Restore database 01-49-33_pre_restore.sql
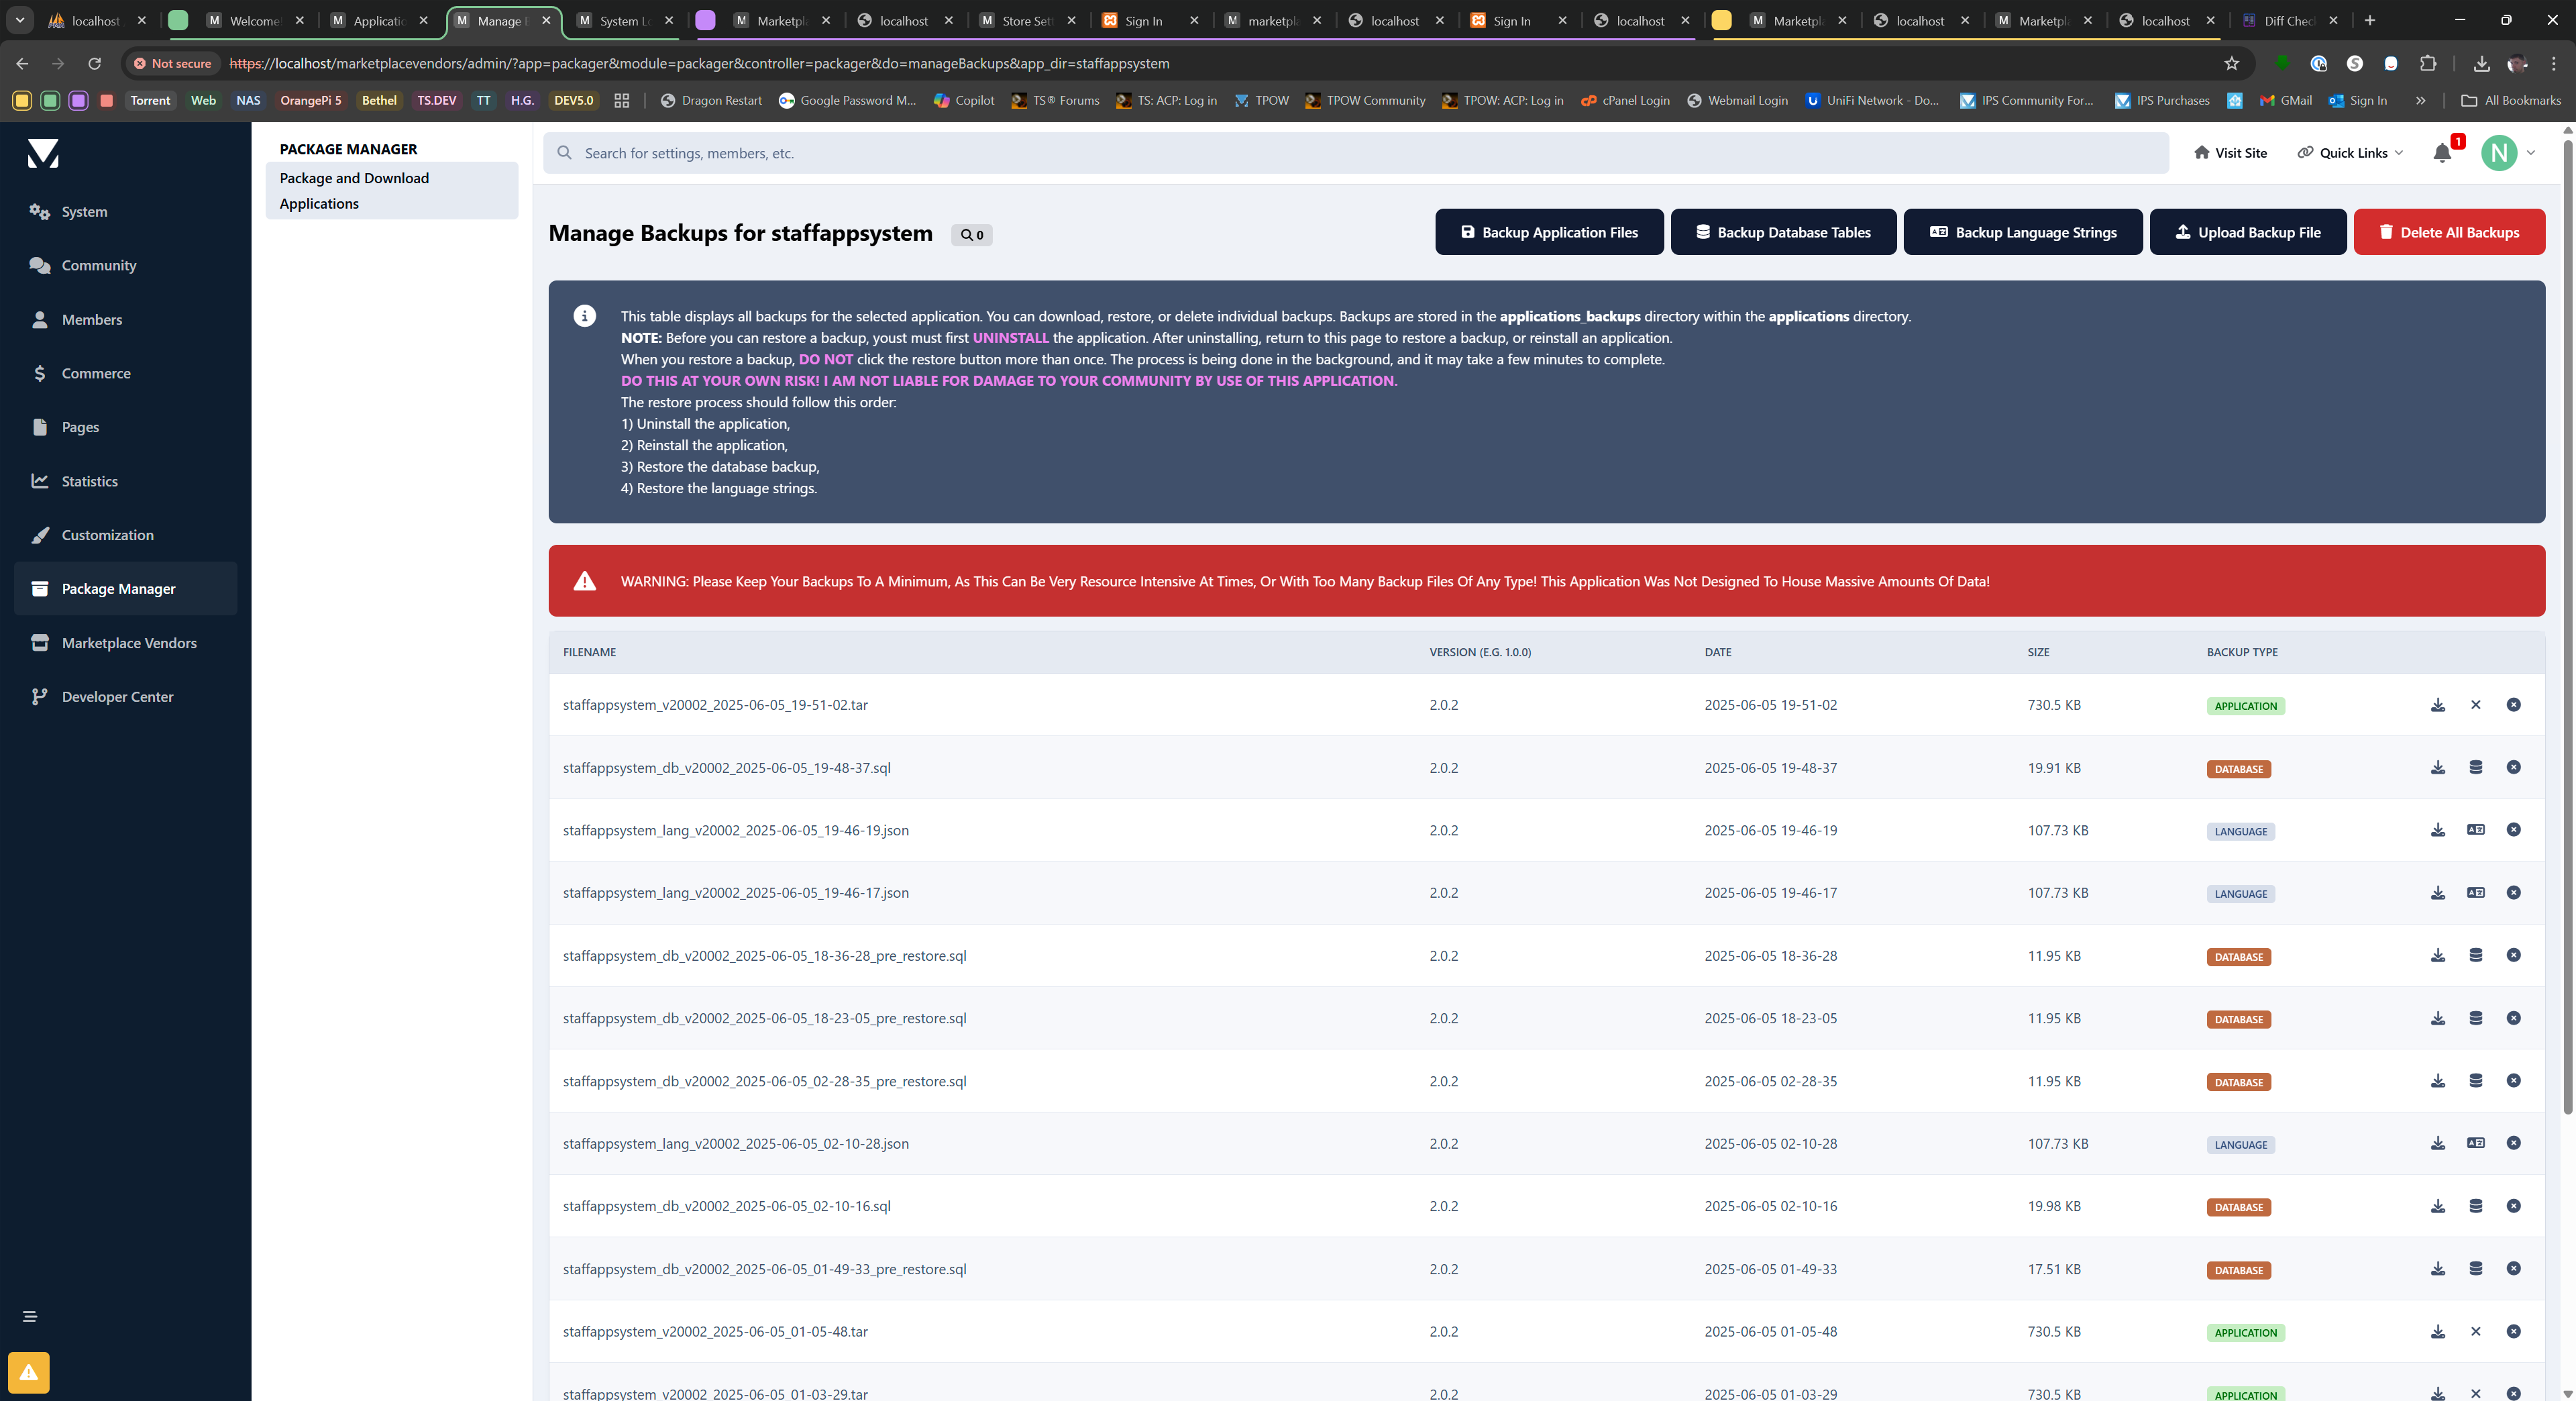2576x1401 pixels. point(2476,1269)
